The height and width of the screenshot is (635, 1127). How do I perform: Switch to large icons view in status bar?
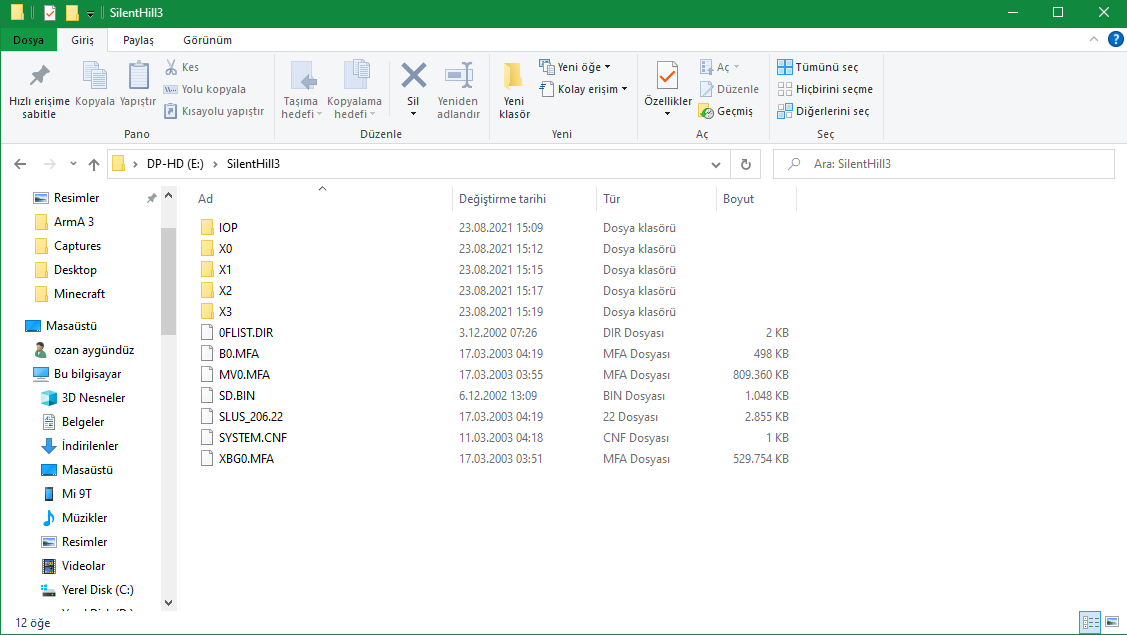coord(1112,622)
